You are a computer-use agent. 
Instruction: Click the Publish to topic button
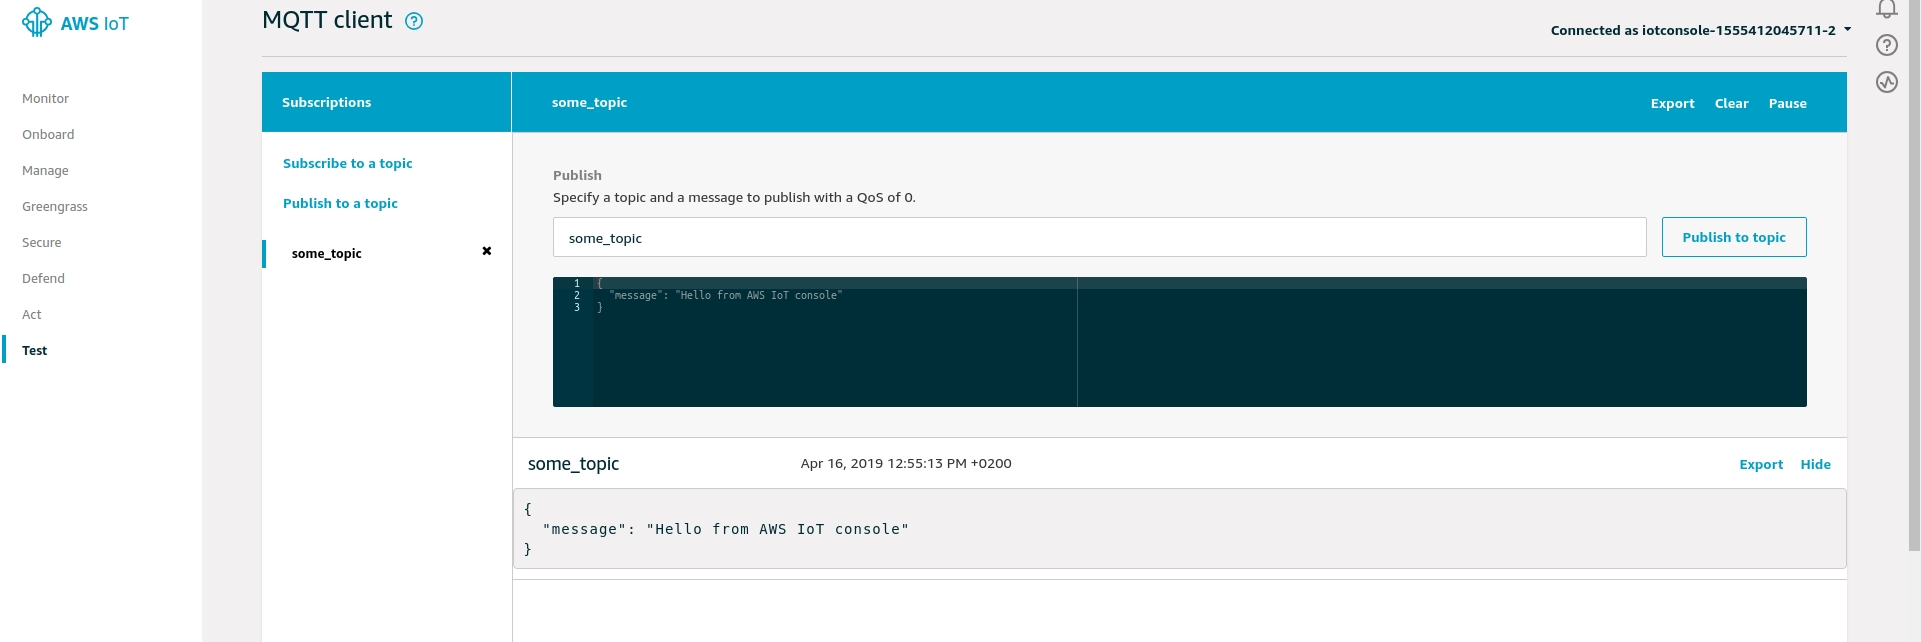point(1734,237)
